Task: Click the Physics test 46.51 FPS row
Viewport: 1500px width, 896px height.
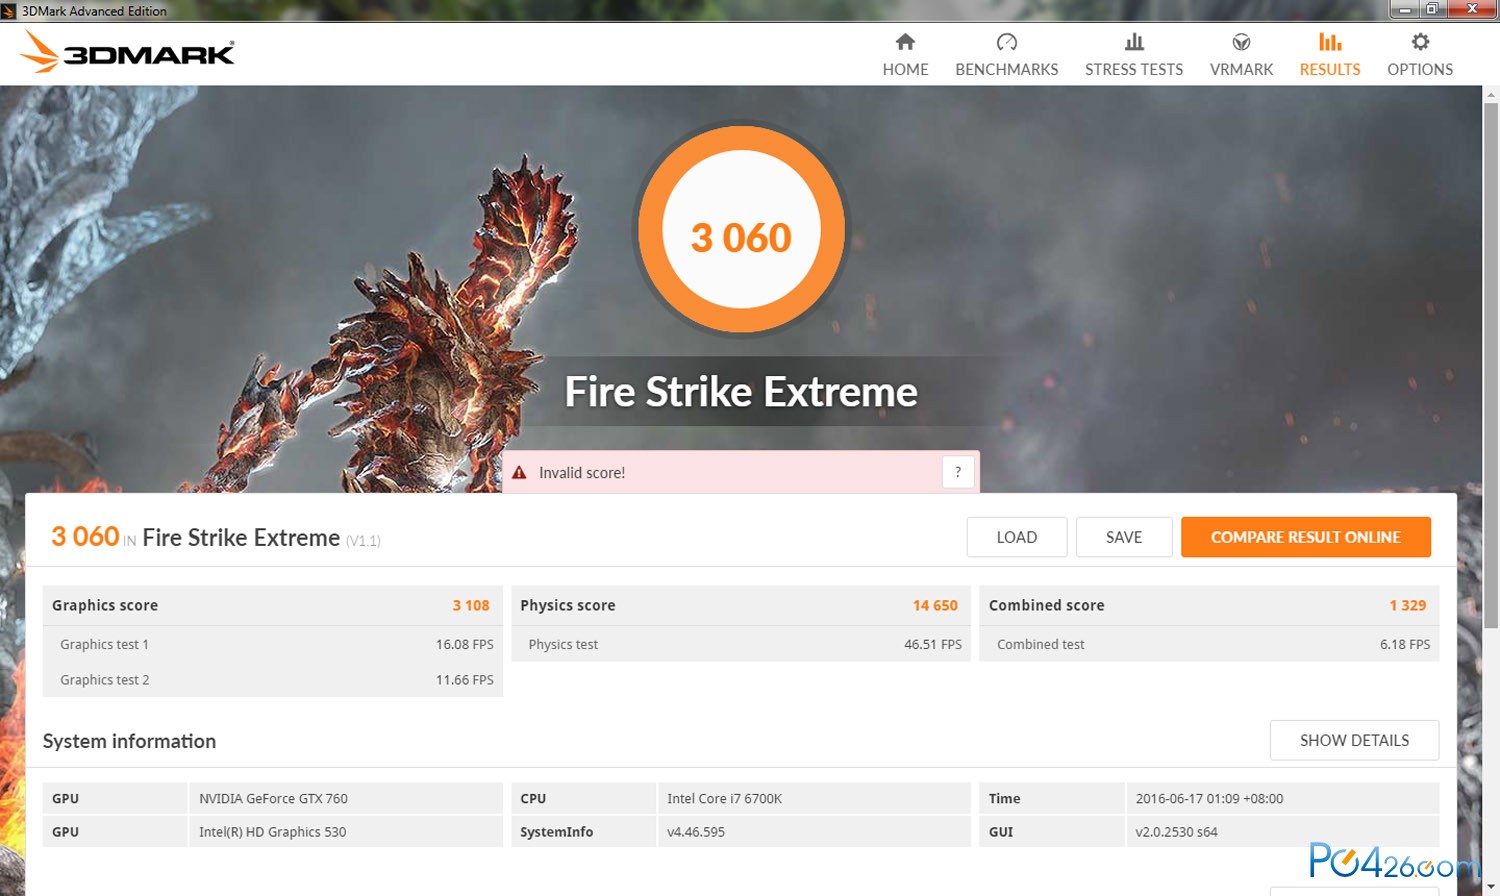Action: pyautogui.click(x=741, y=644)
